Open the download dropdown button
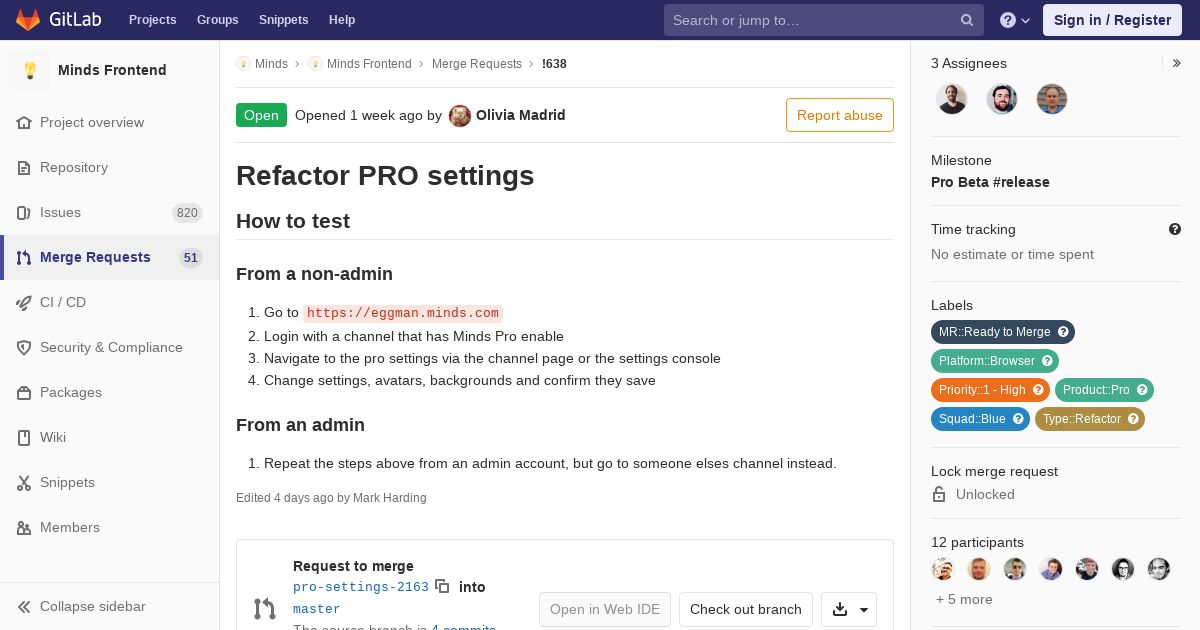1200x630 pixels. click(x=849, y=609)
